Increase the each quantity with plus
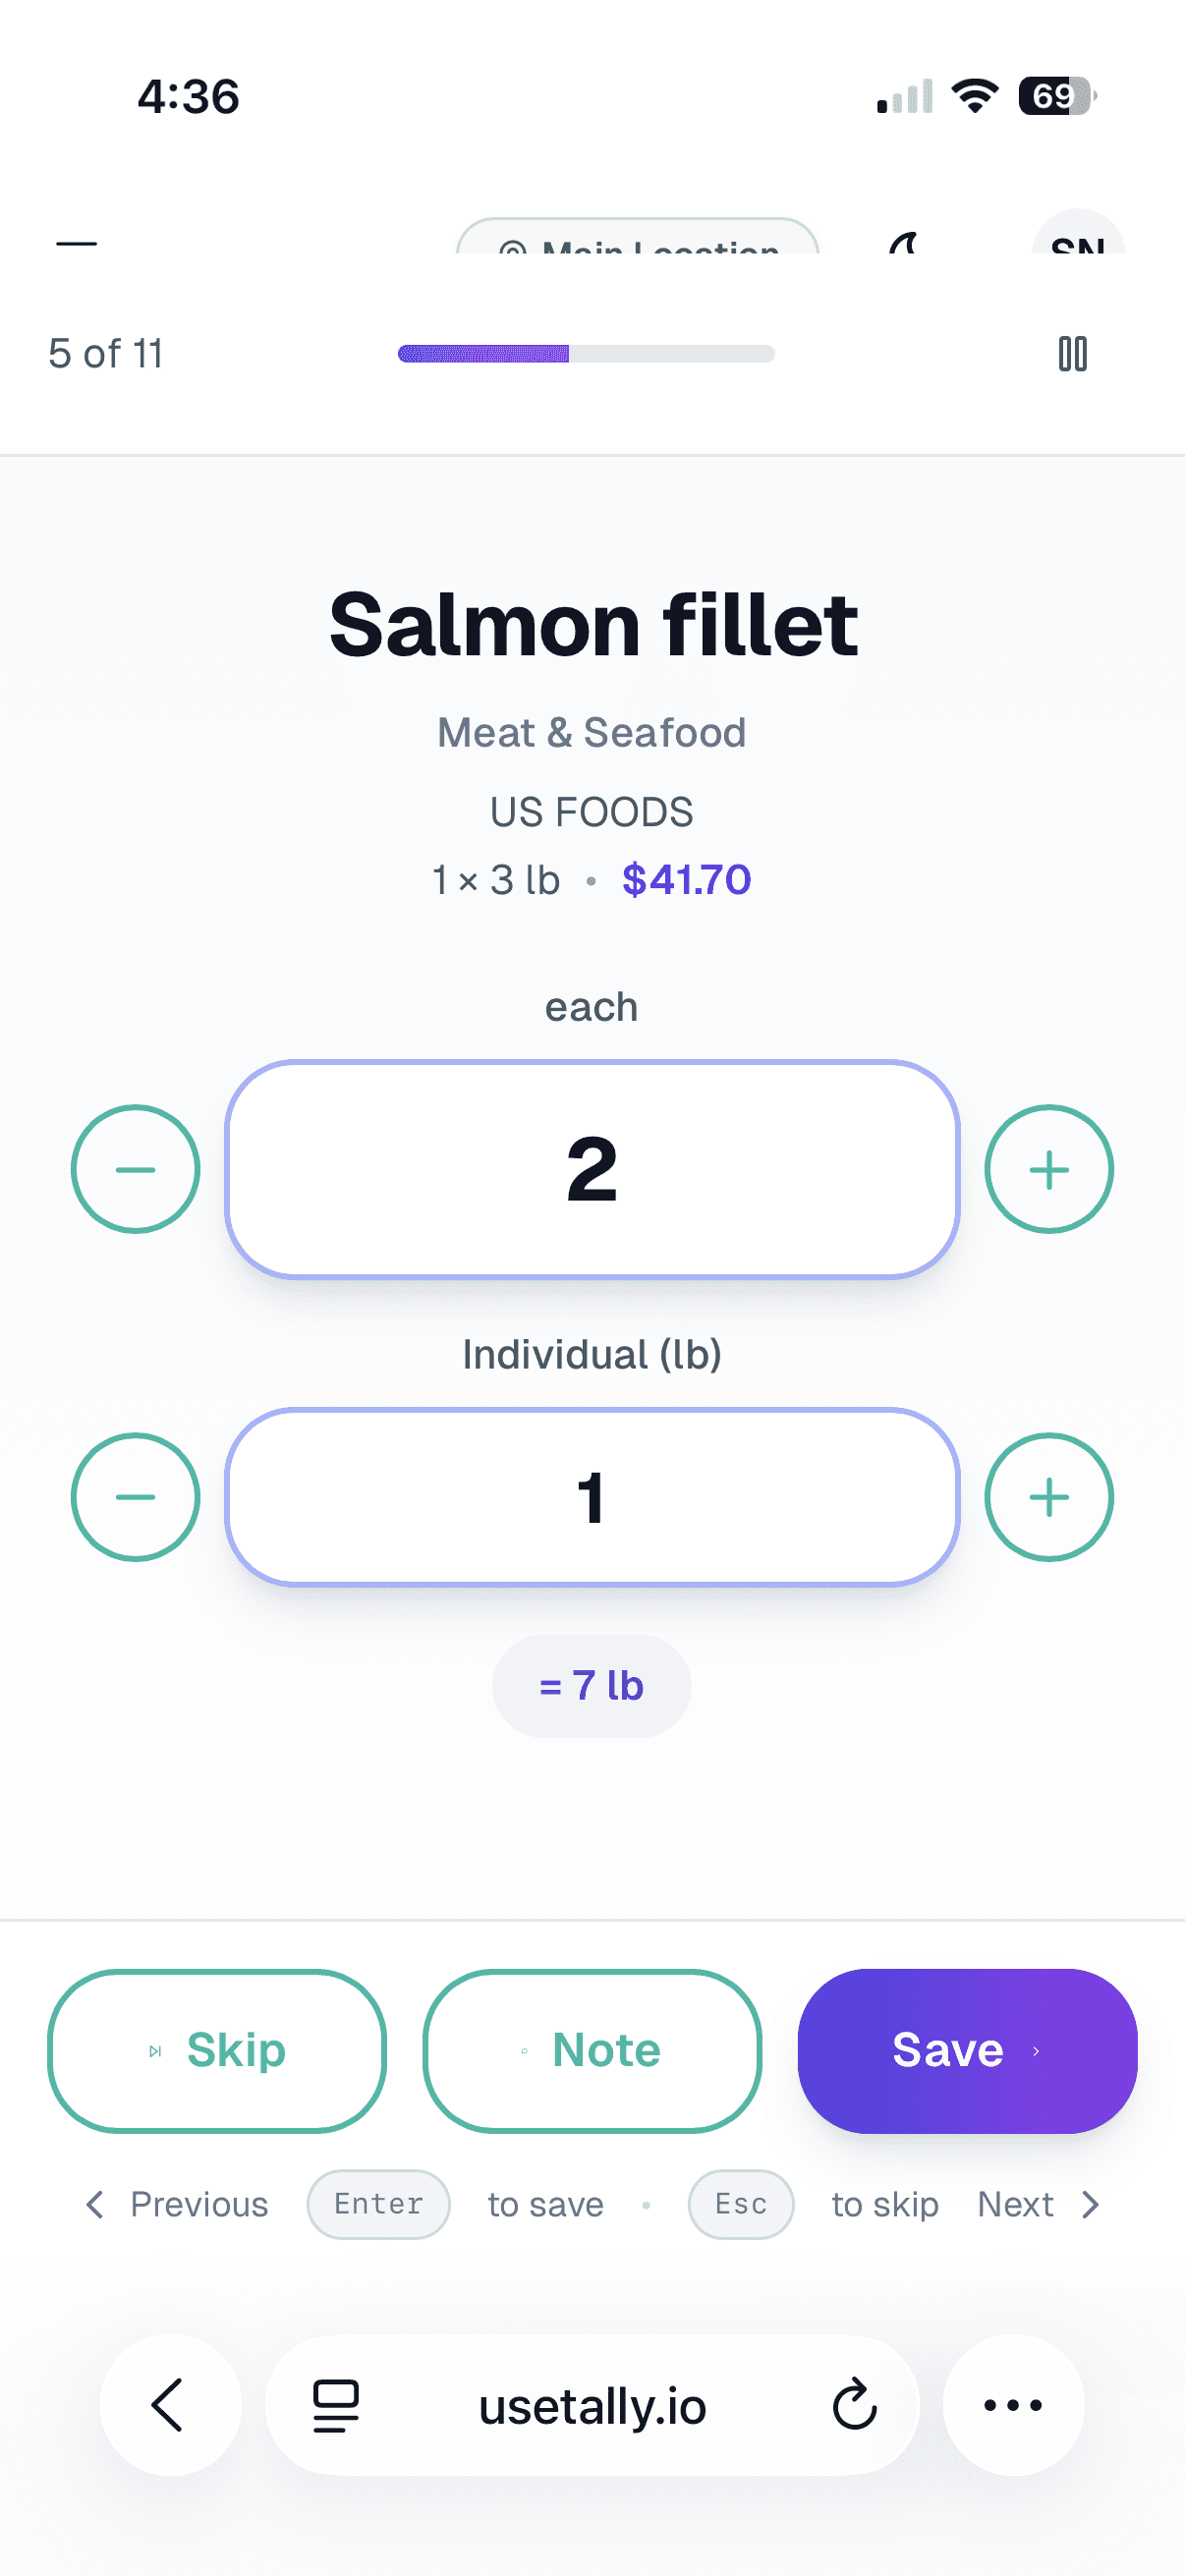Screen dimensions: 1185x2576 pyautogui.click(x=1048, y=1168)
